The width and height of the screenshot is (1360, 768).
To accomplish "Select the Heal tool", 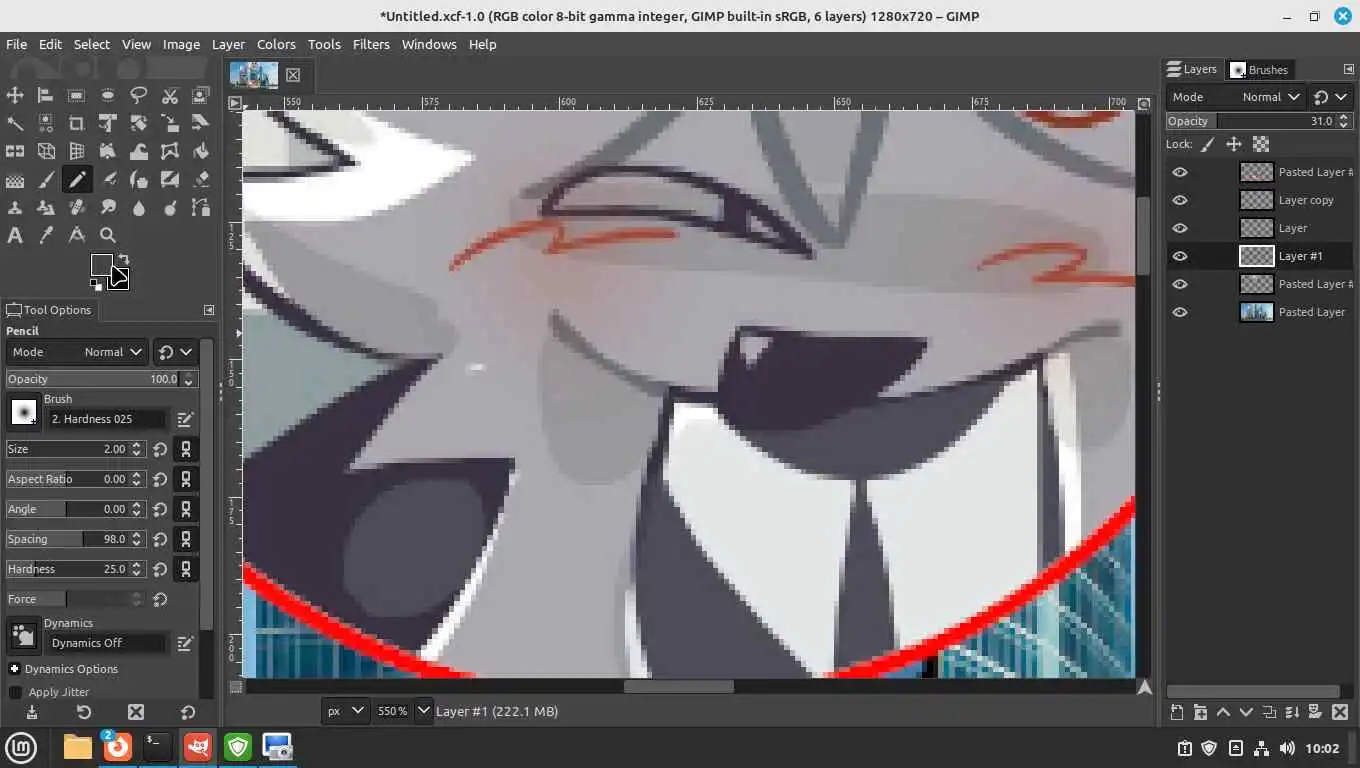I will point(76,208).
